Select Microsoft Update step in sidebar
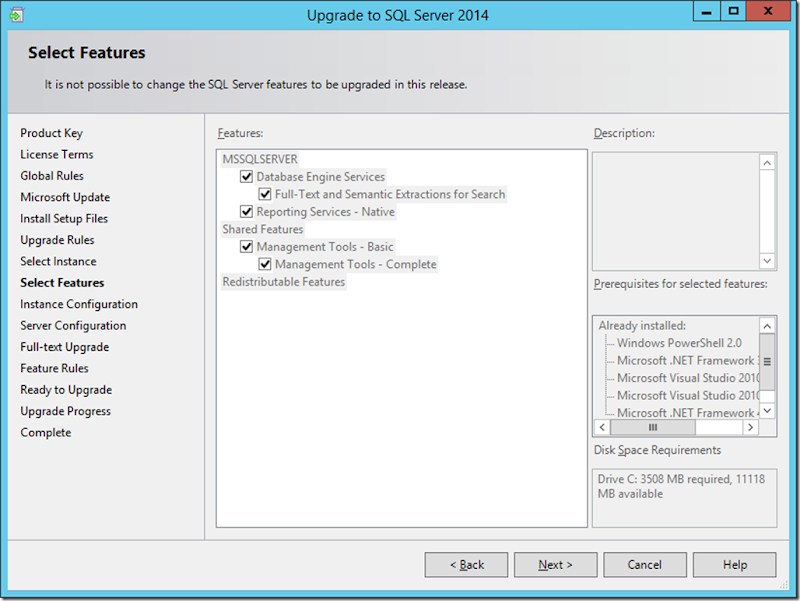The image size is (800, 601). [65, 197]
